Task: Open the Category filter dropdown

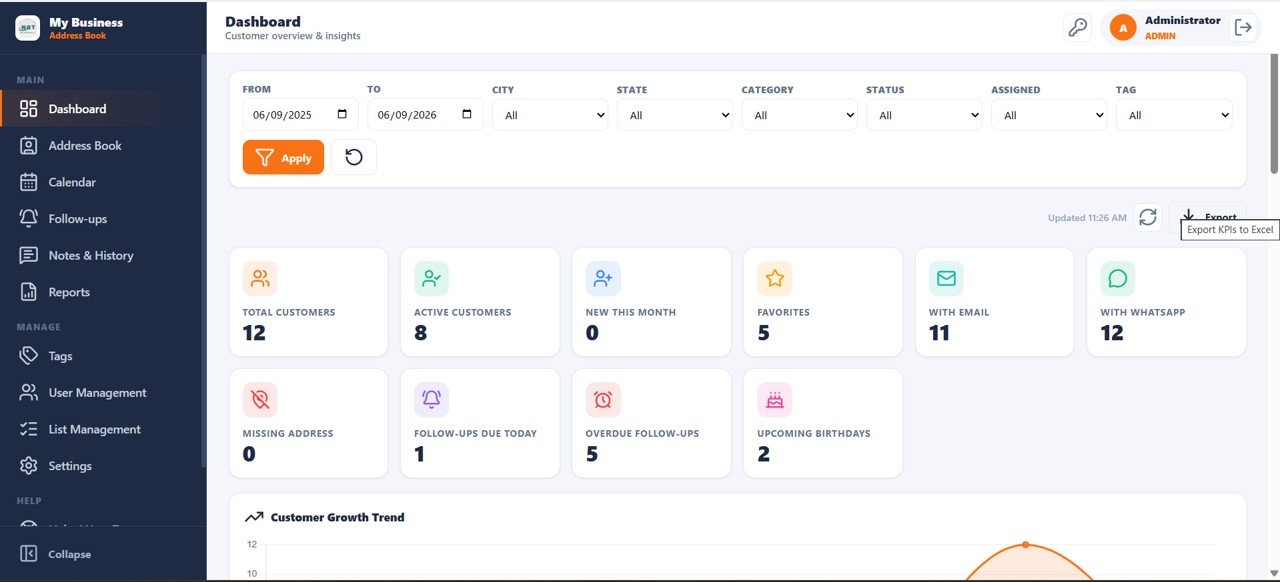Action: (799, 115)
